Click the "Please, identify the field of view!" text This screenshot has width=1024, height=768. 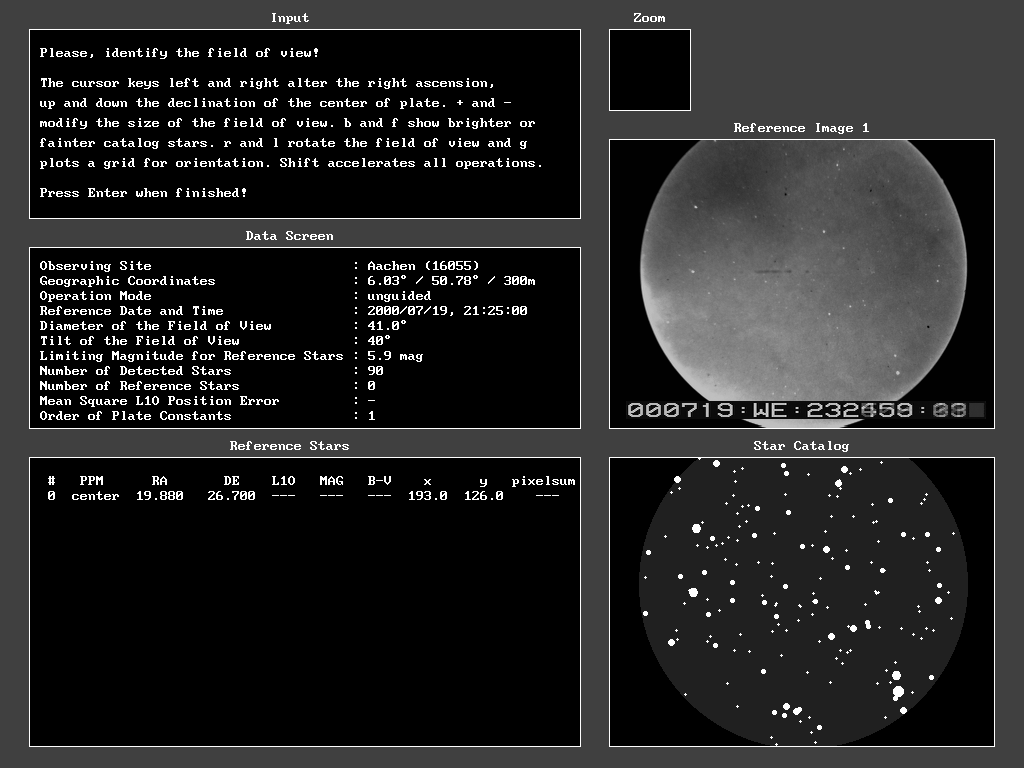tap(179, 52)
